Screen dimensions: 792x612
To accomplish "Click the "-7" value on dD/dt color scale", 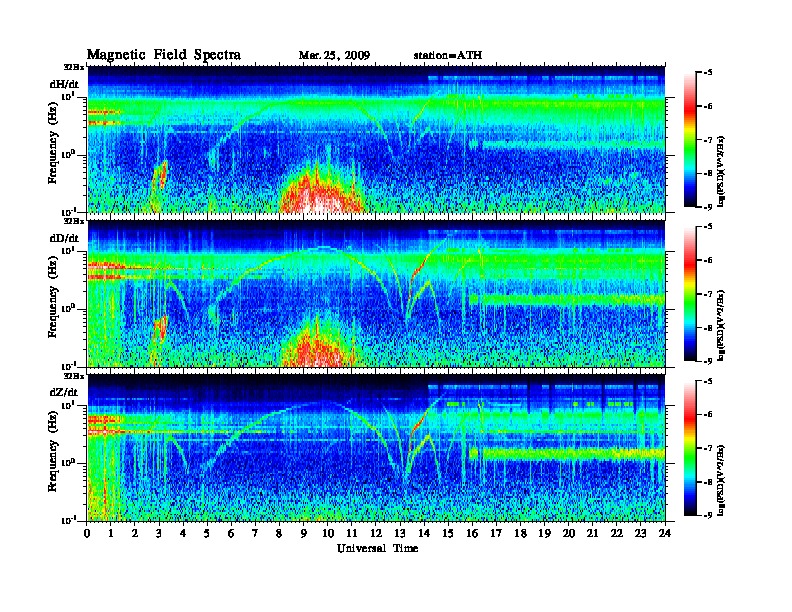I will click(x=708, y=294).
